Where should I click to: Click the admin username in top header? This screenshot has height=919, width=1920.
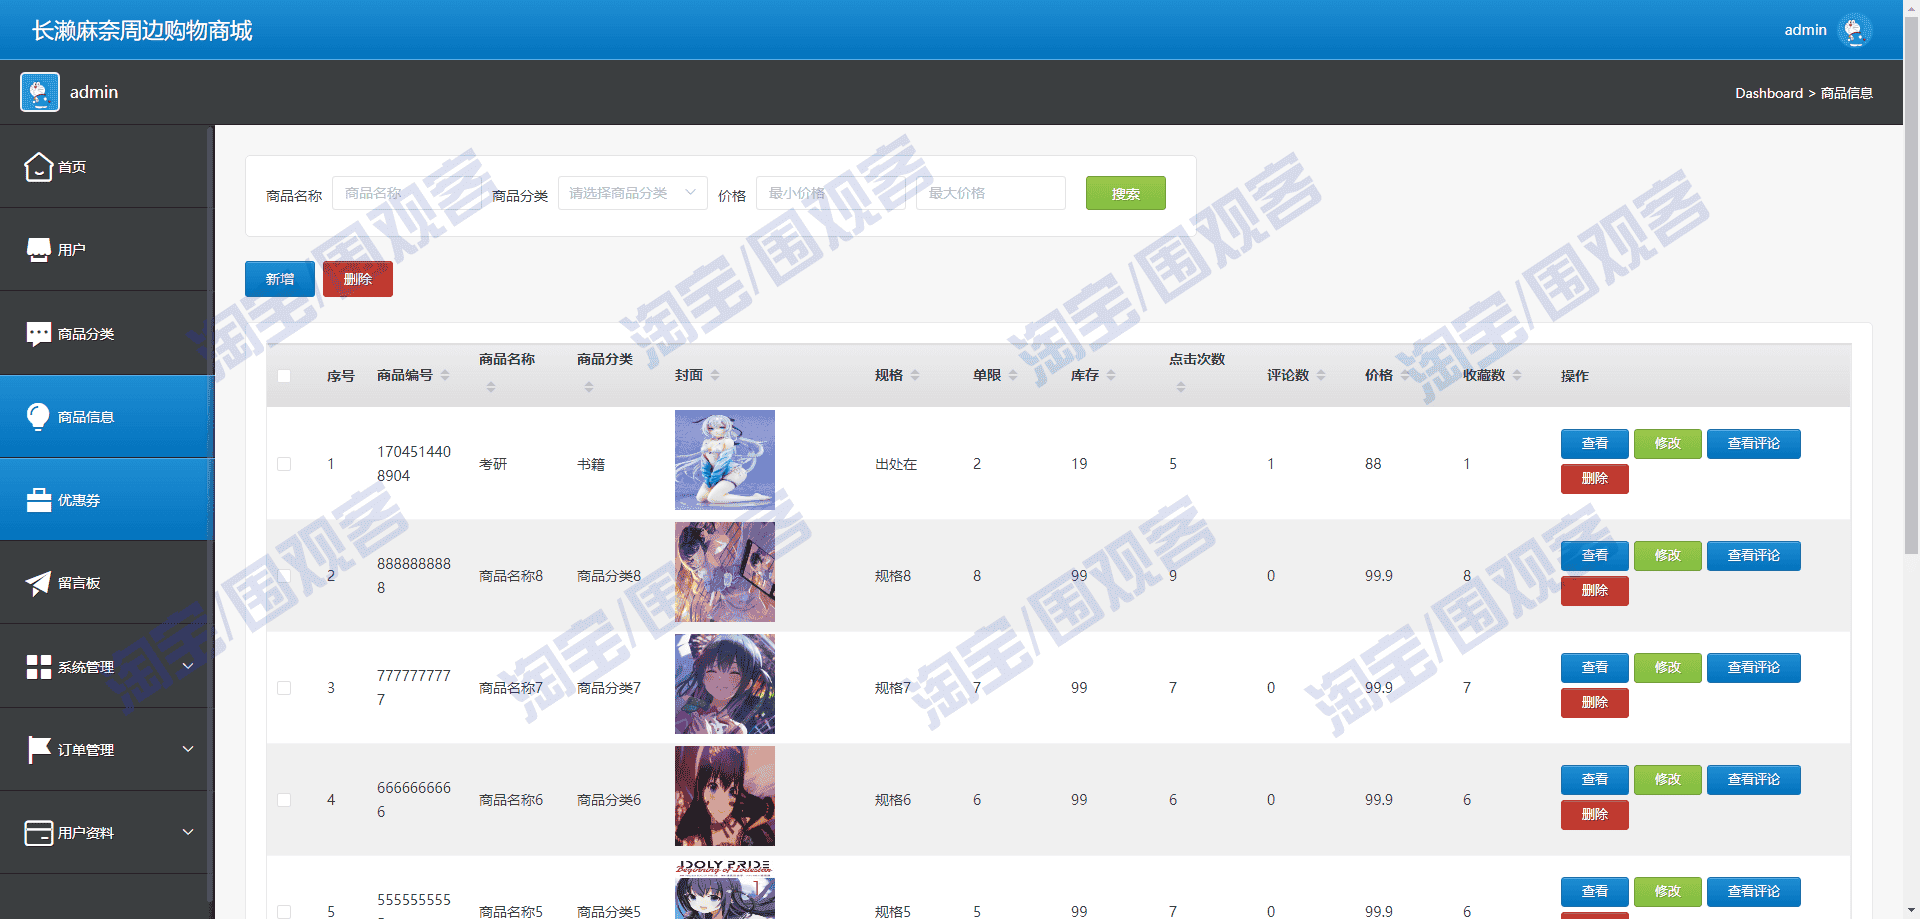(1805, 30)
